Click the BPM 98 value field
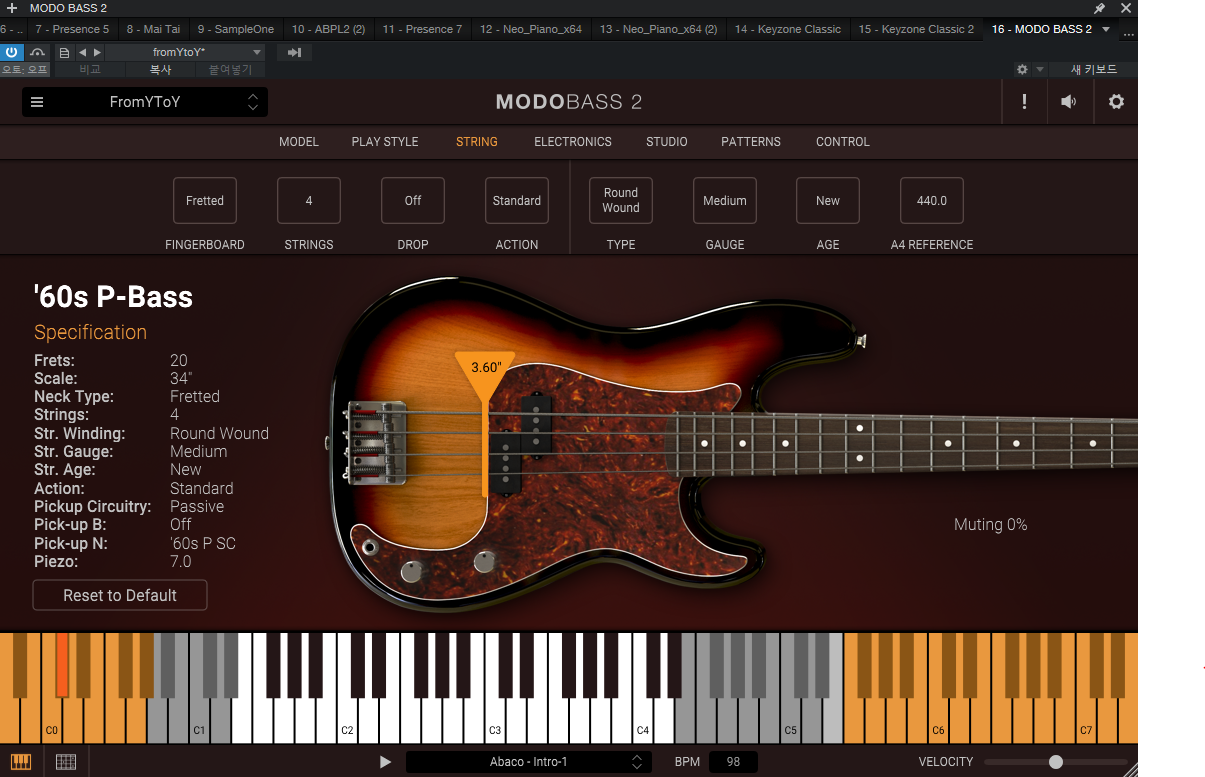 (x=733, y=762)
